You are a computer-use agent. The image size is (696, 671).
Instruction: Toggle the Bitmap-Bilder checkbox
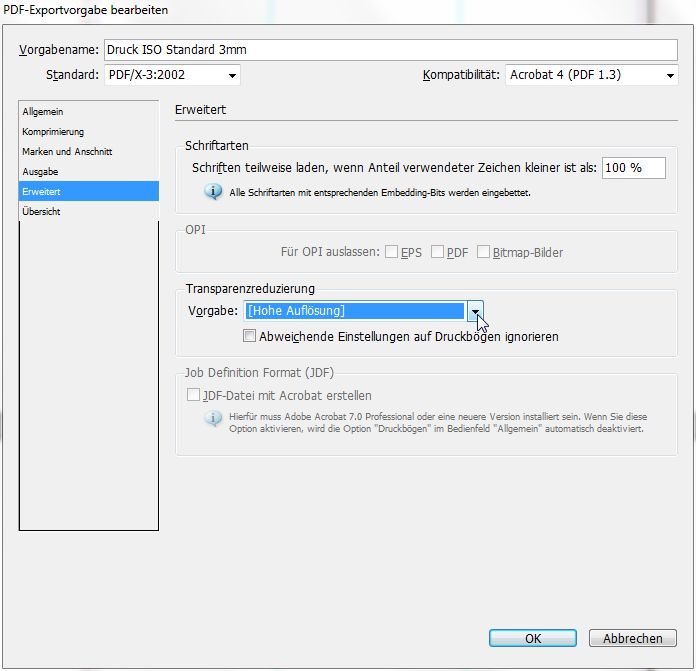(484, 252)
